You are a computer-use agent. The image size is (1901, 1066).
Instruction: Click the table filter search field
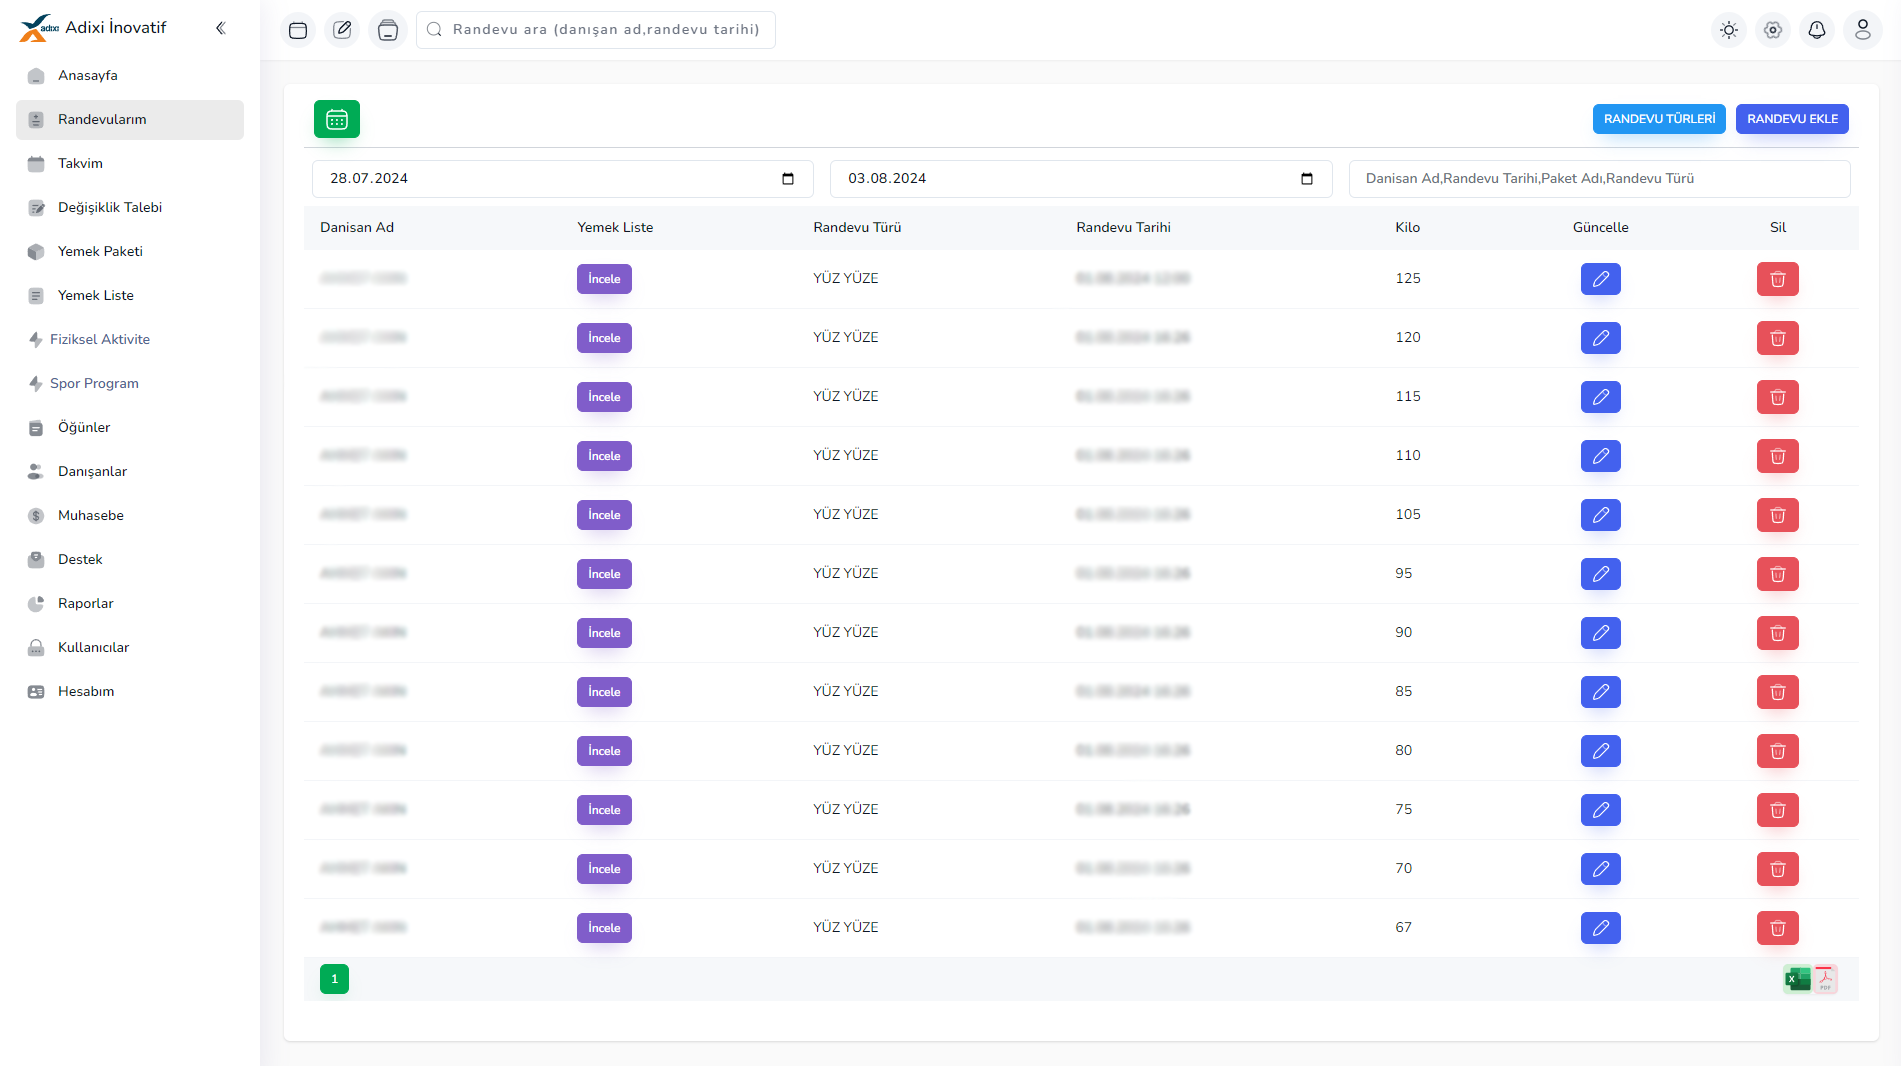point(1599,179)
